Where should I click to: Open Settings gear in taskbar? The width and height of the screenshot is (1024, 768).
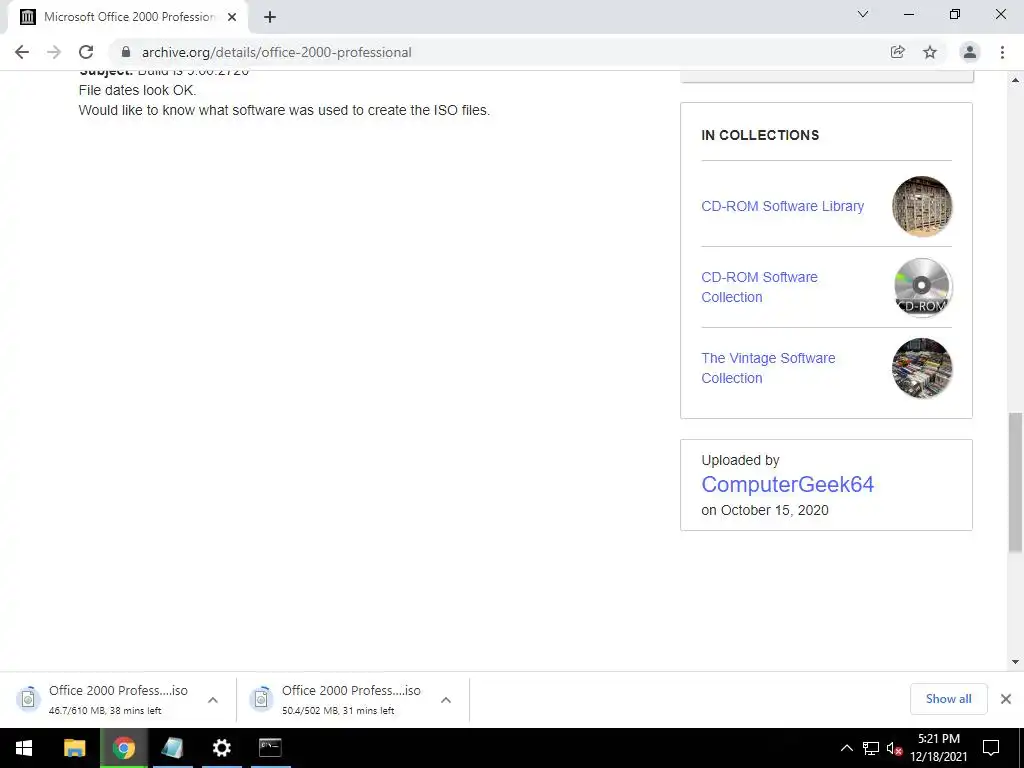click(221, 748)
